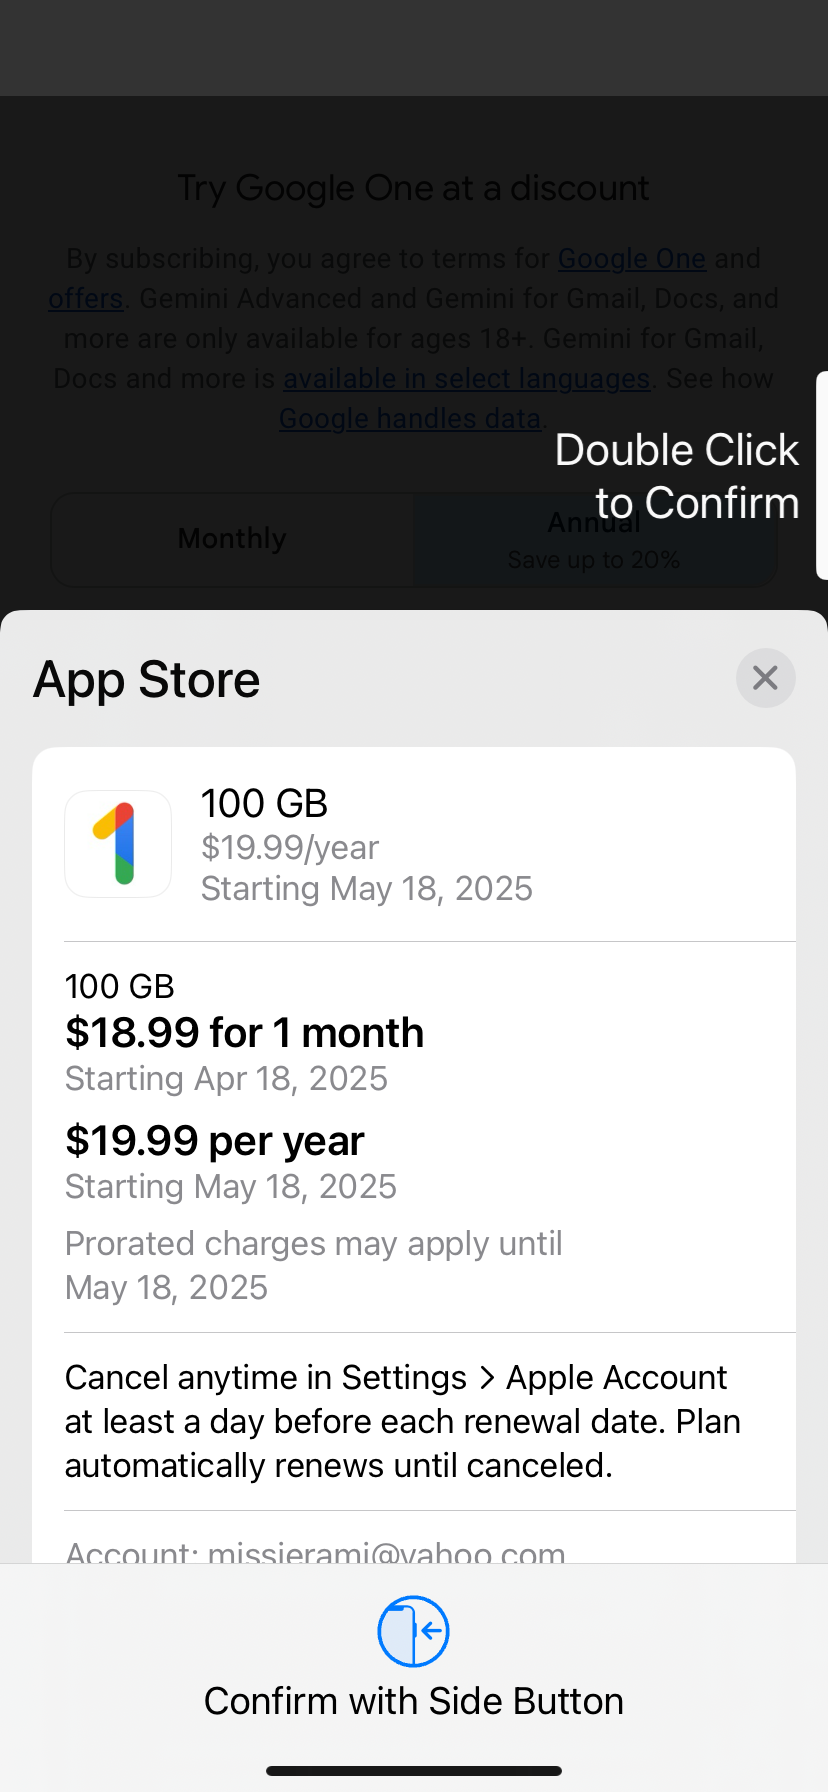Tap Try Google One at a discount heading
Image resolution: width=828 pixels, height=1792 pixels.
click(413, 188)
